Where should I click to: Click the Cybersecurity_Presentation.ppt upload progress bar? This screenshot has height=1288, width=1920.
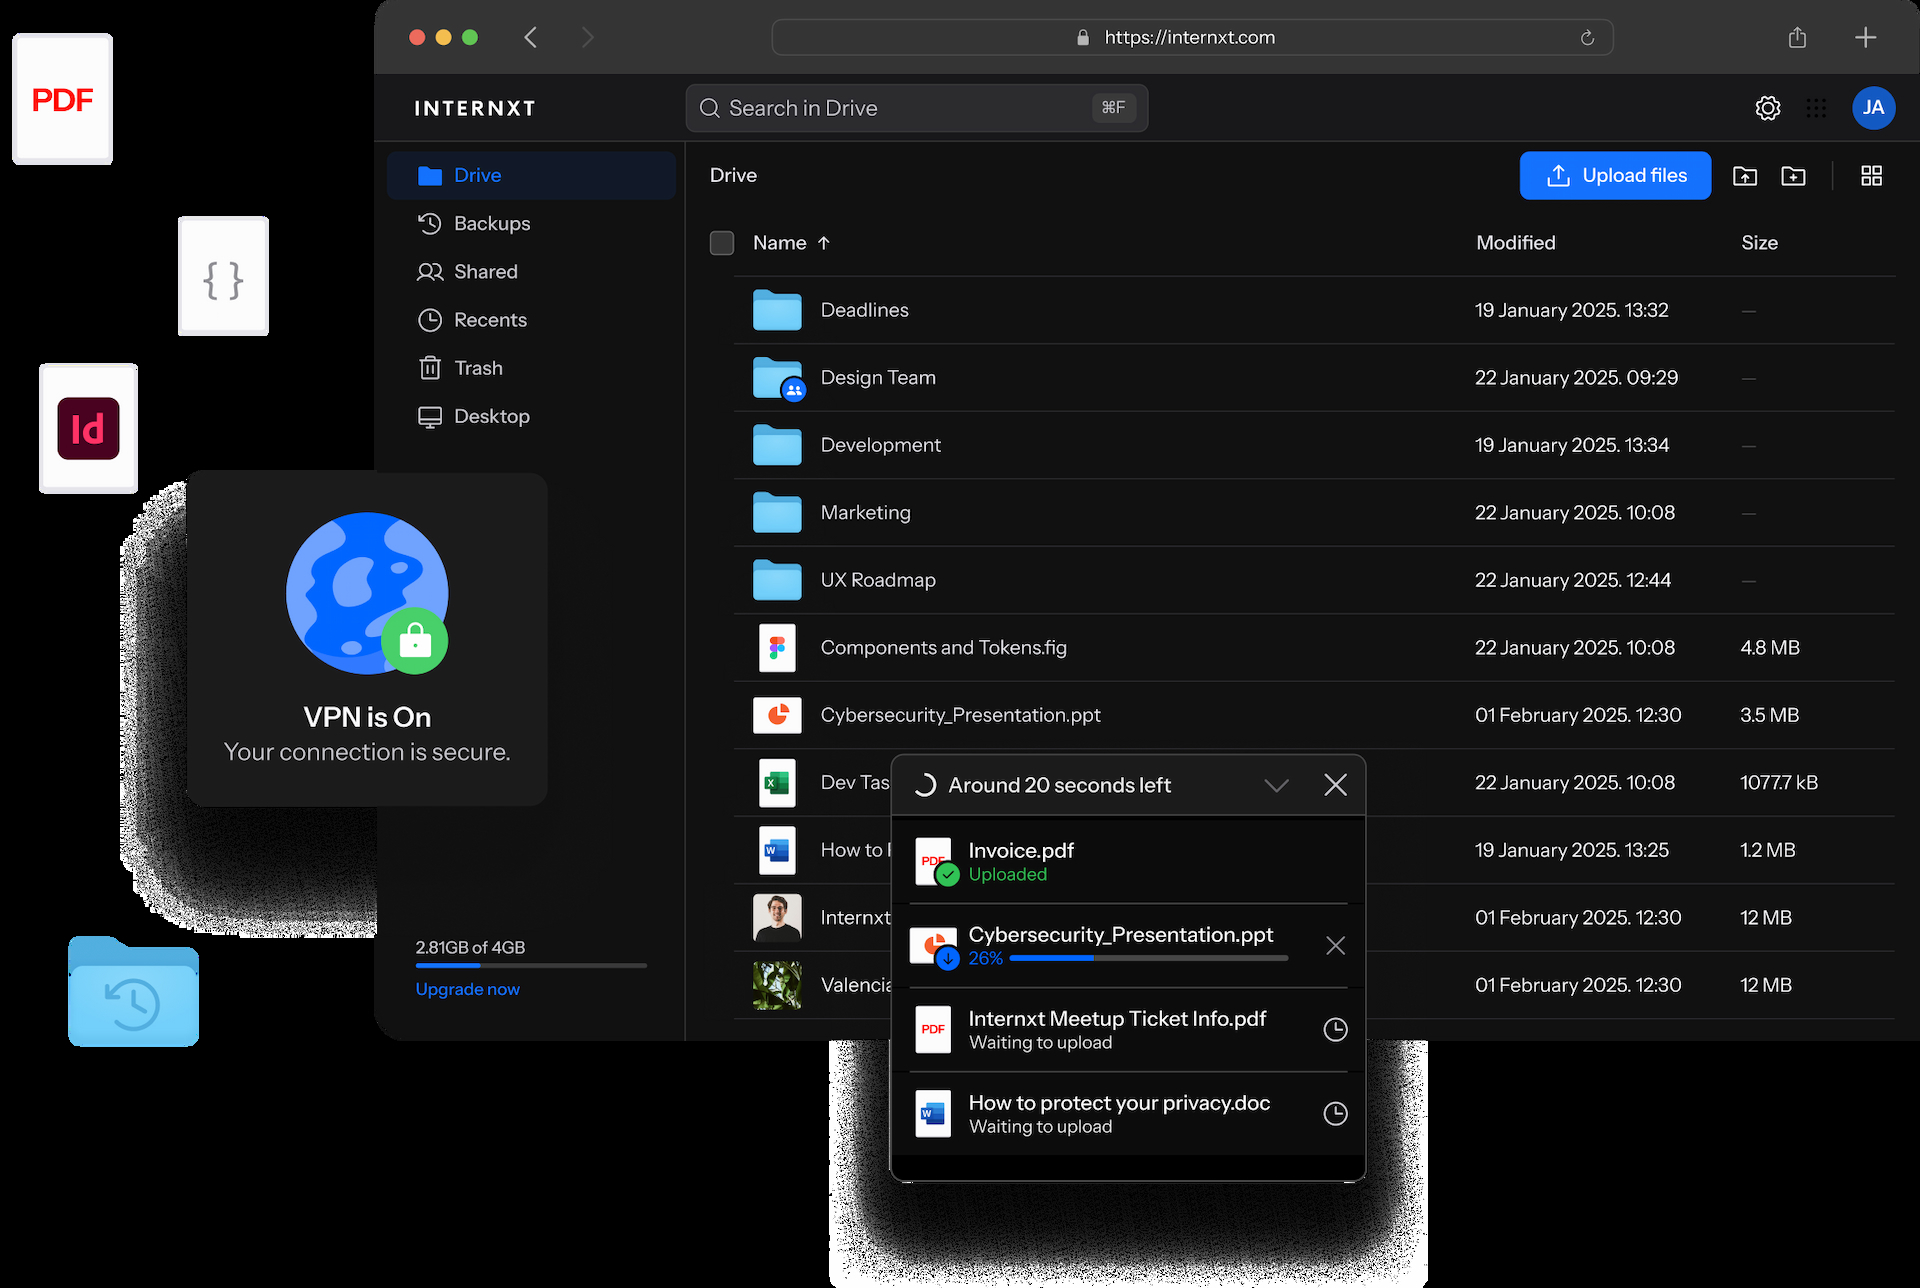(x=1148, y=958)
